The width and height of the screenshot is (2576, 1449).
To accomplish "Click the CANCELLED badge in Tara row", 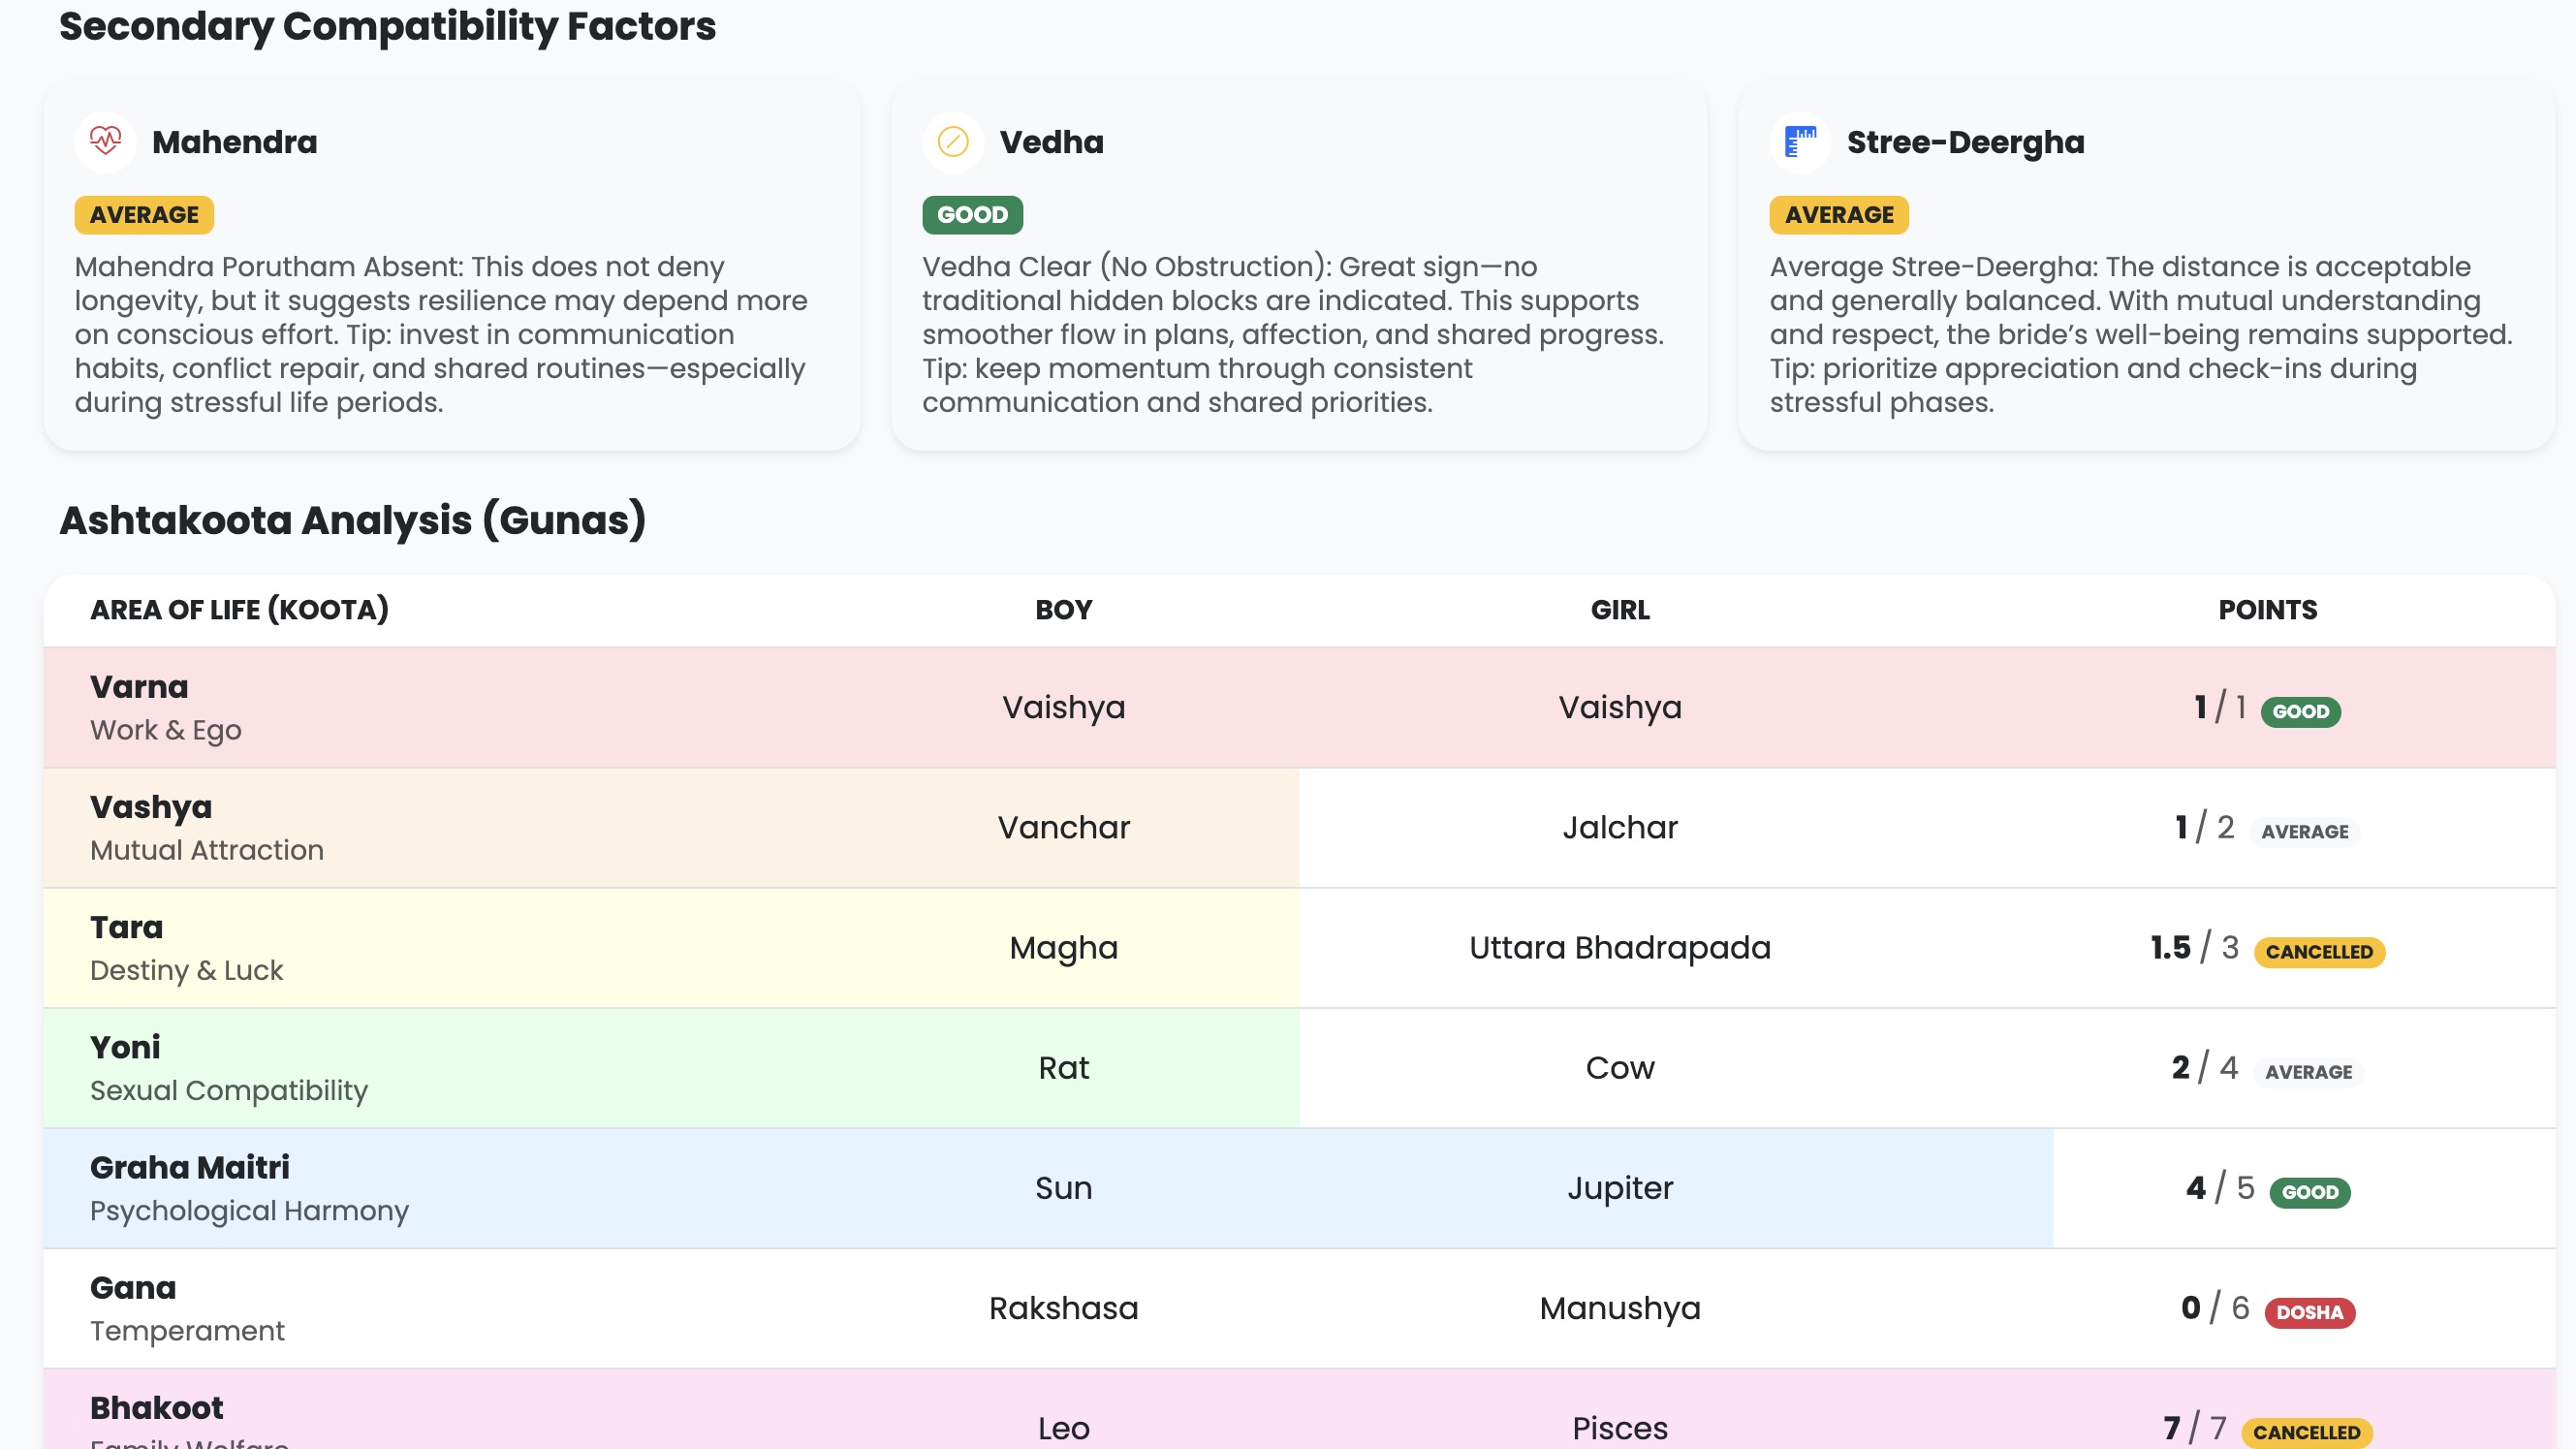I will 2318,952.
